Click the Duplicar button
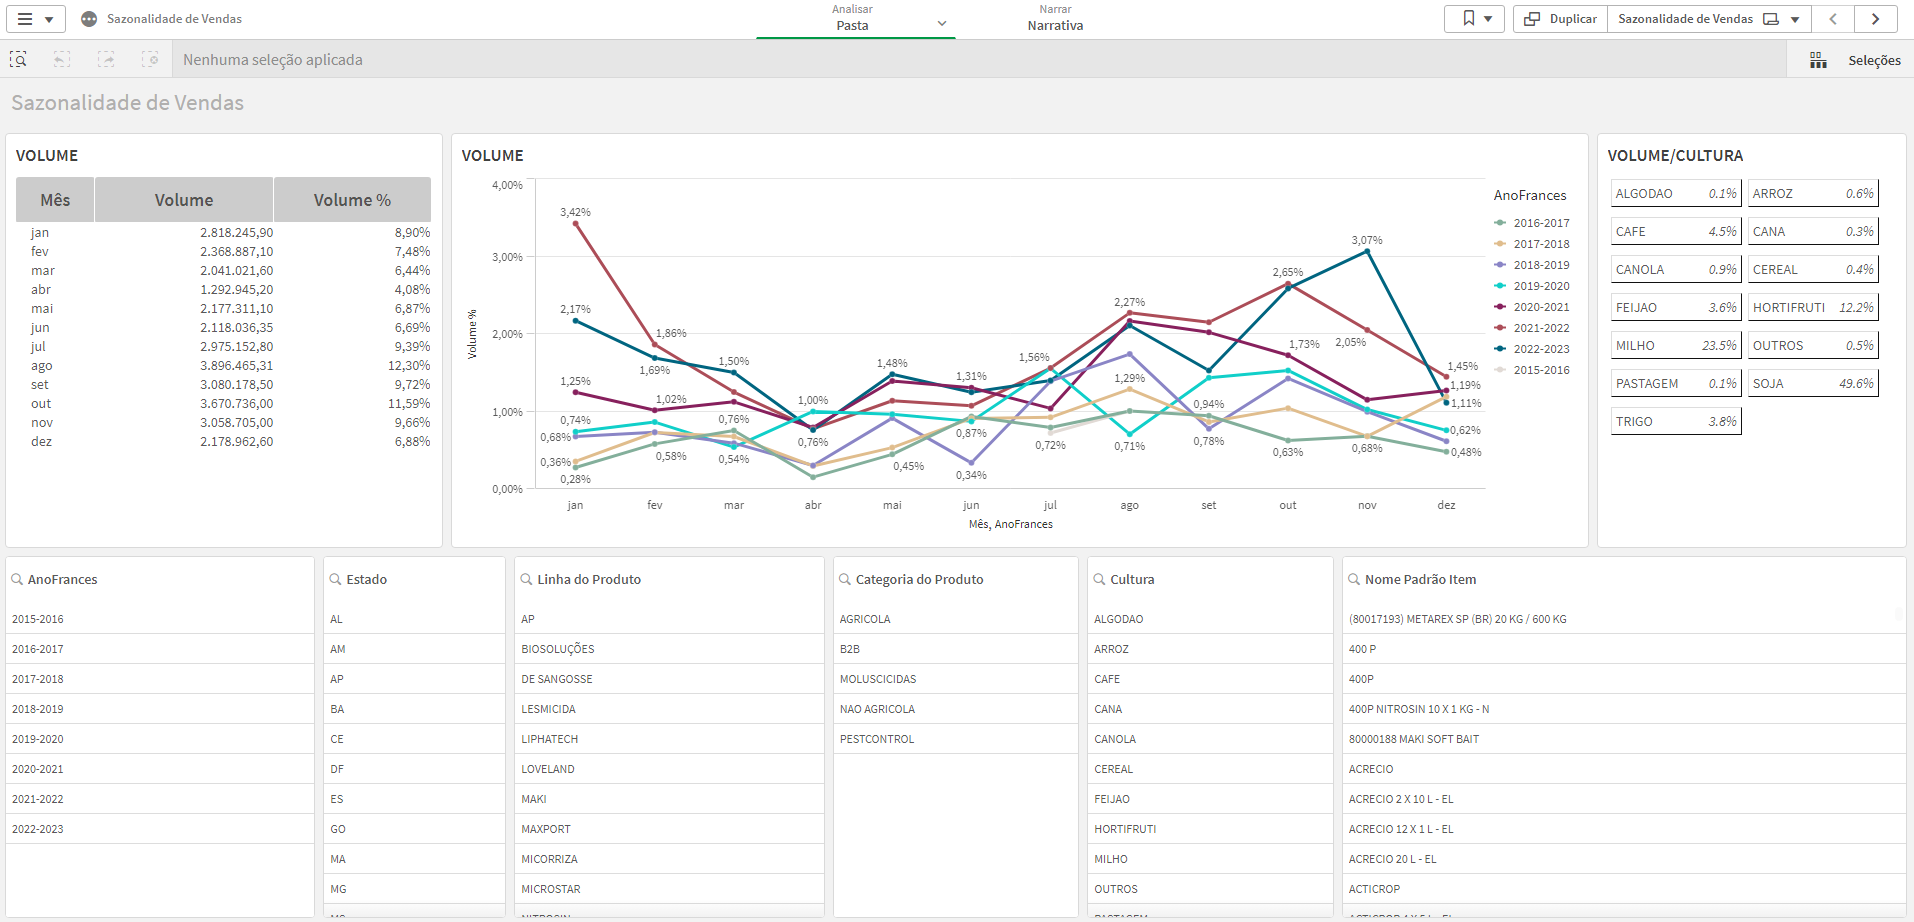 point(1559,18)
